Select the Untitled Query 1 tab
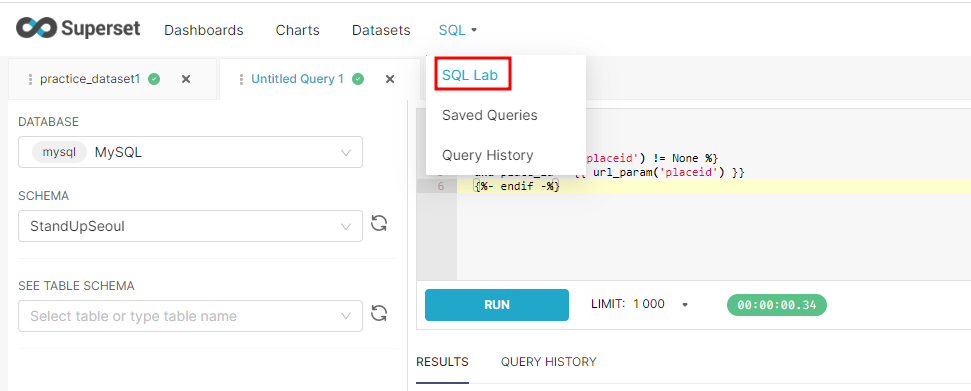The width and height of the screenshot is (971, 391). pos(297,79)
